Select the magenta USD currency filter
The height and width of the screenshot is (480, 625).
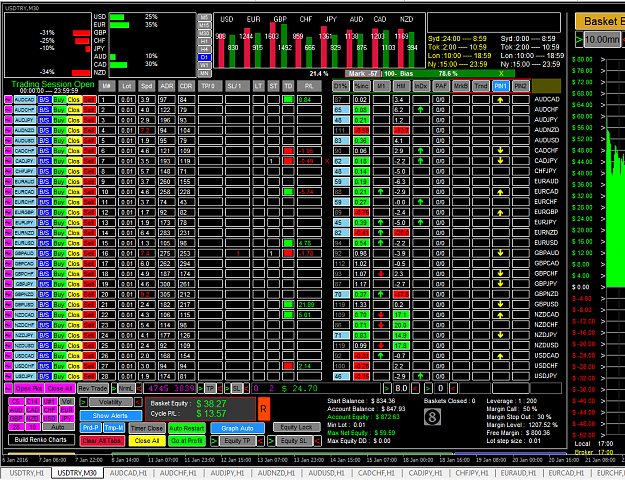49,419
